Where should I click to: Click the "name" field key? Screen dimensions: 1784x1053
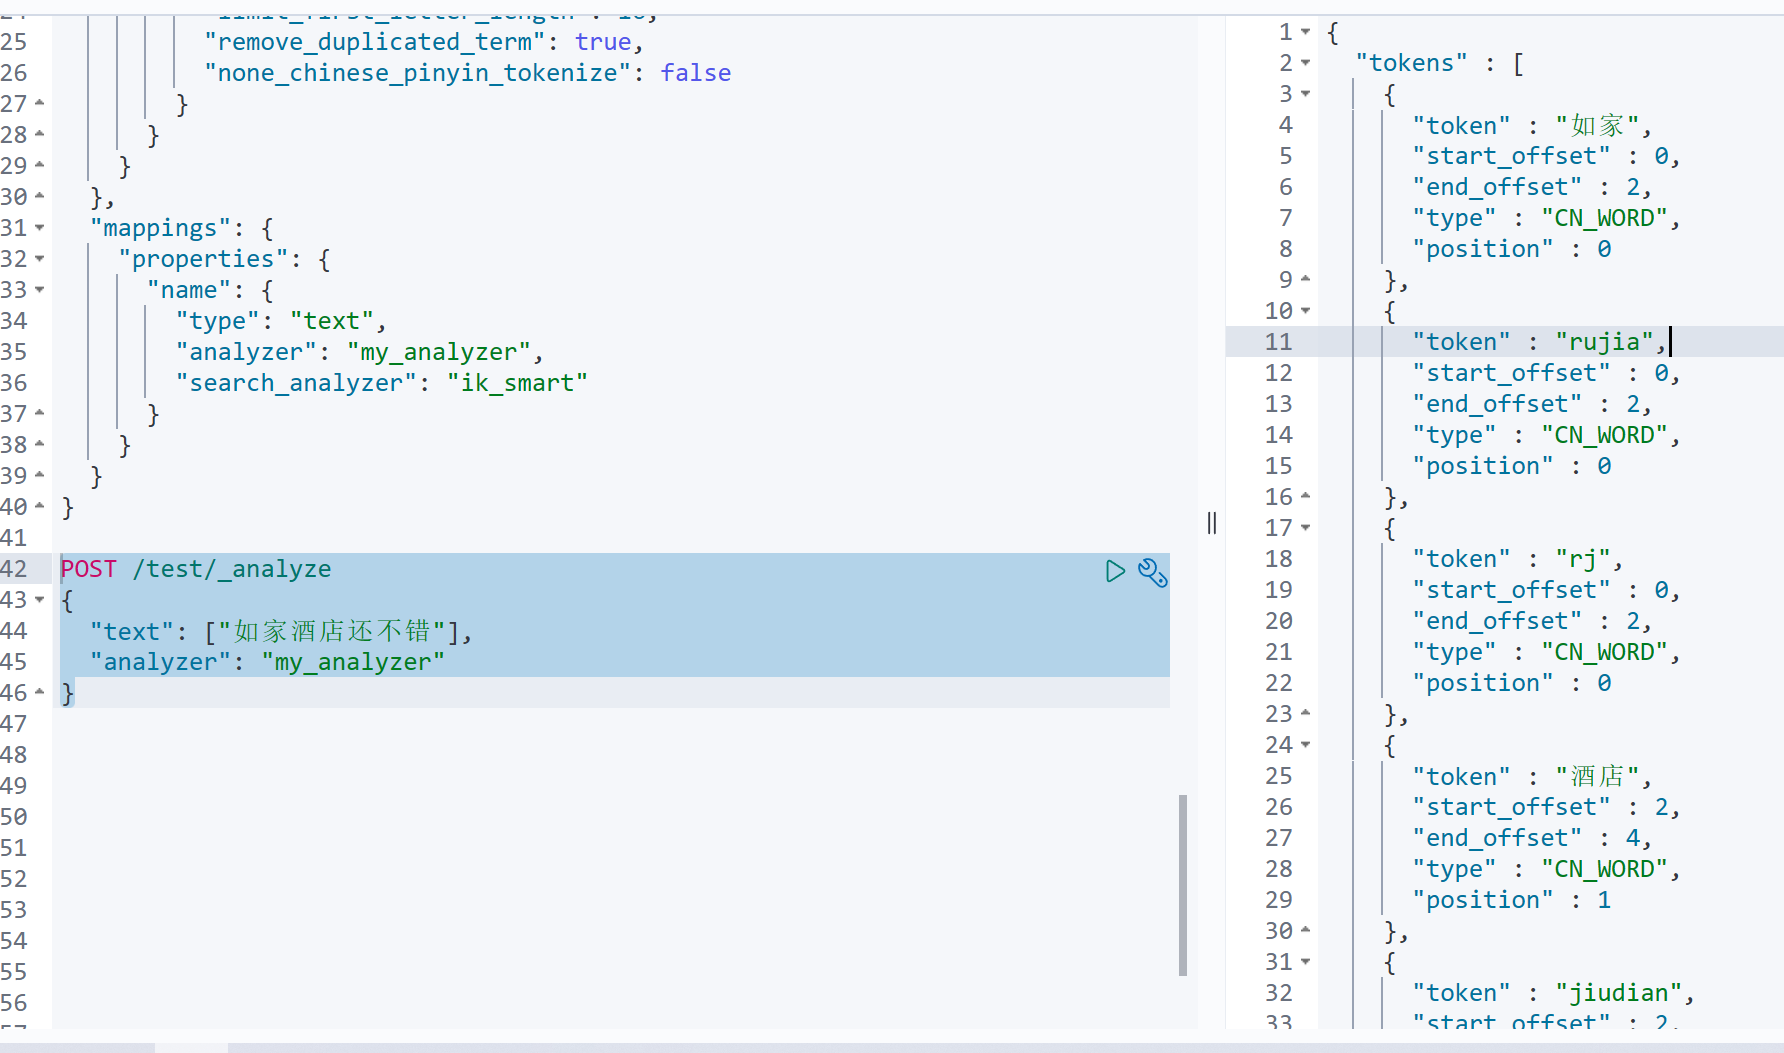[190, 290]
